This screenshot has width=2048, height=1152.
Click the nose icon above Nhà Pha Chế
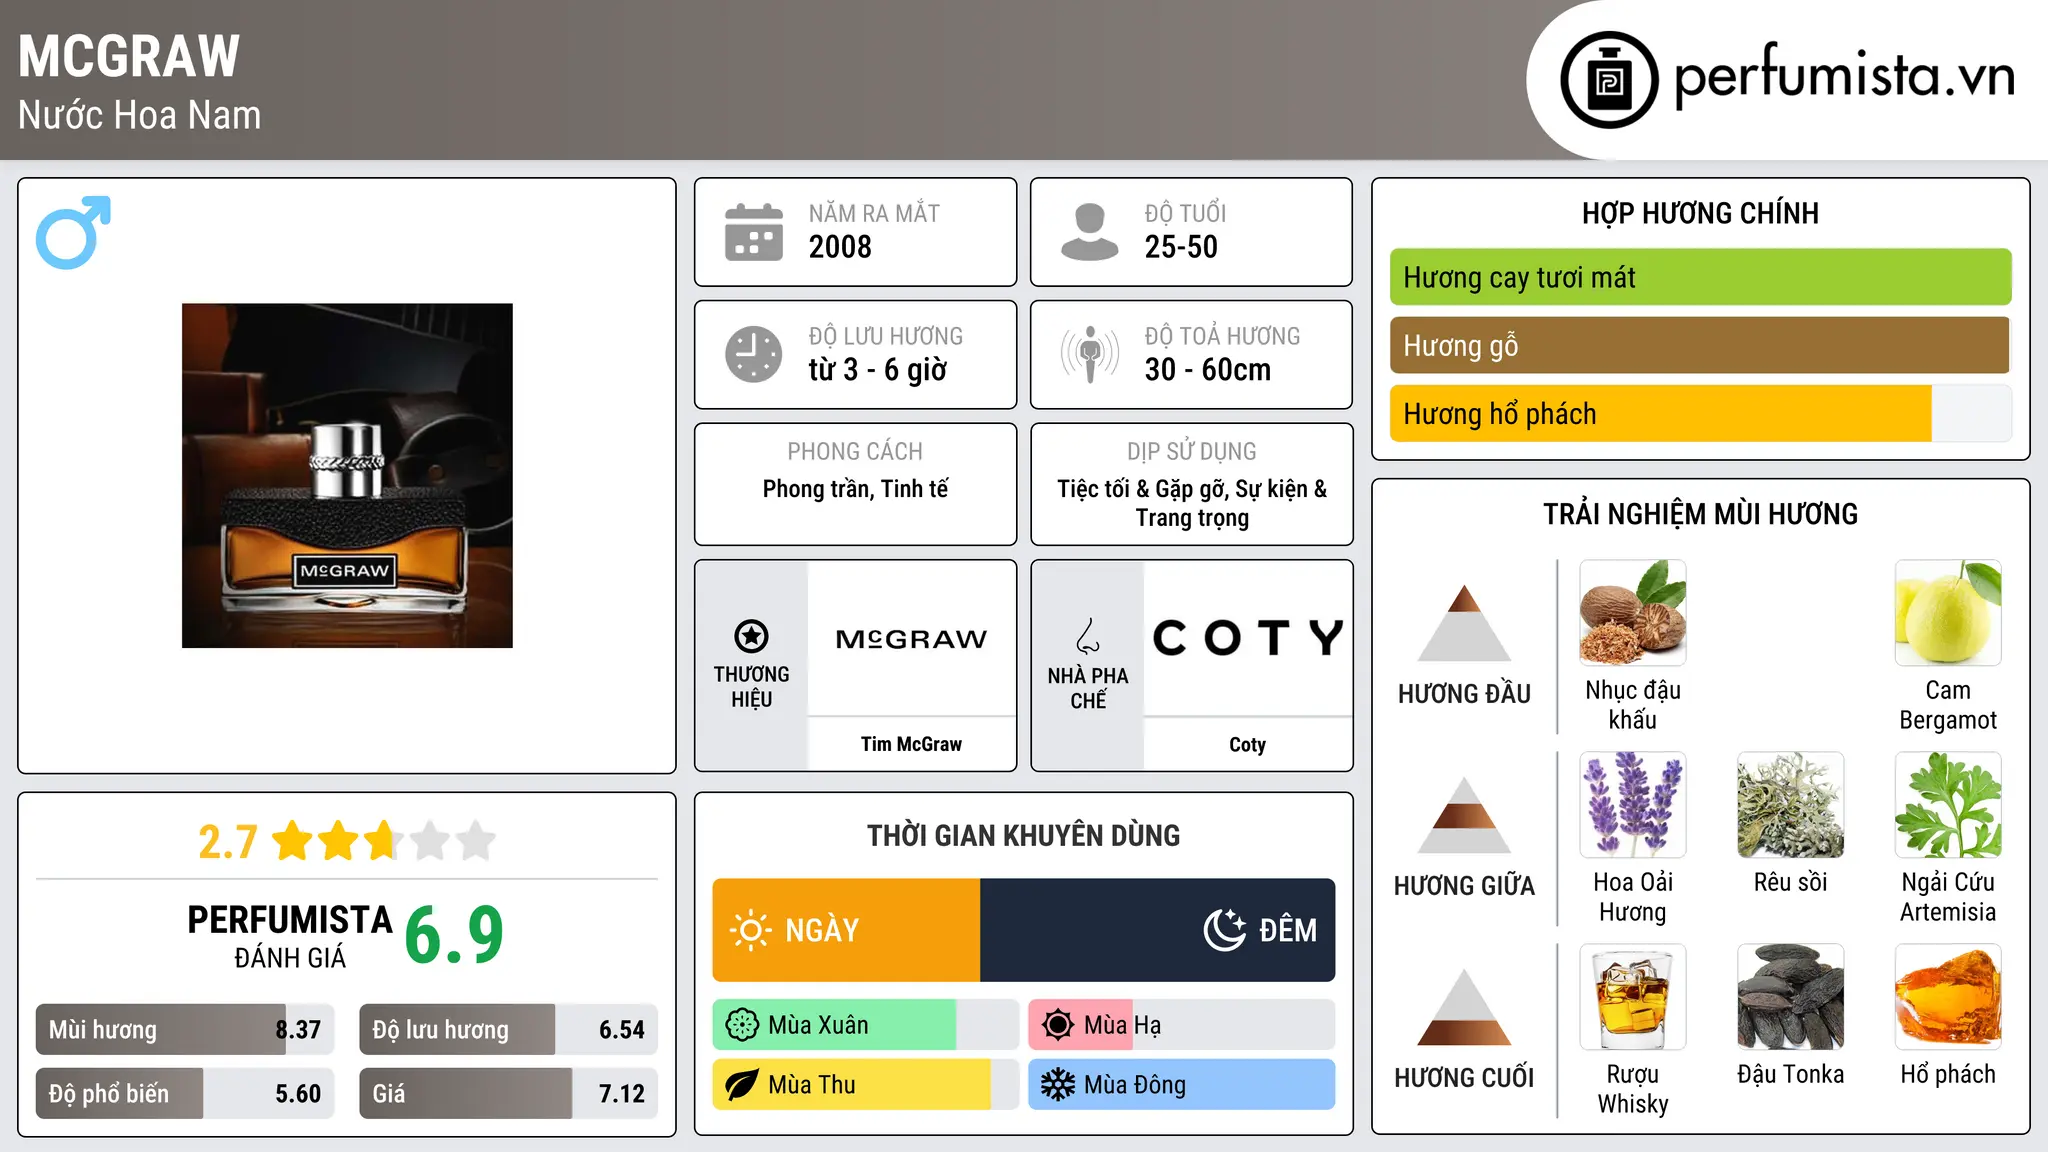(1088, 636)
